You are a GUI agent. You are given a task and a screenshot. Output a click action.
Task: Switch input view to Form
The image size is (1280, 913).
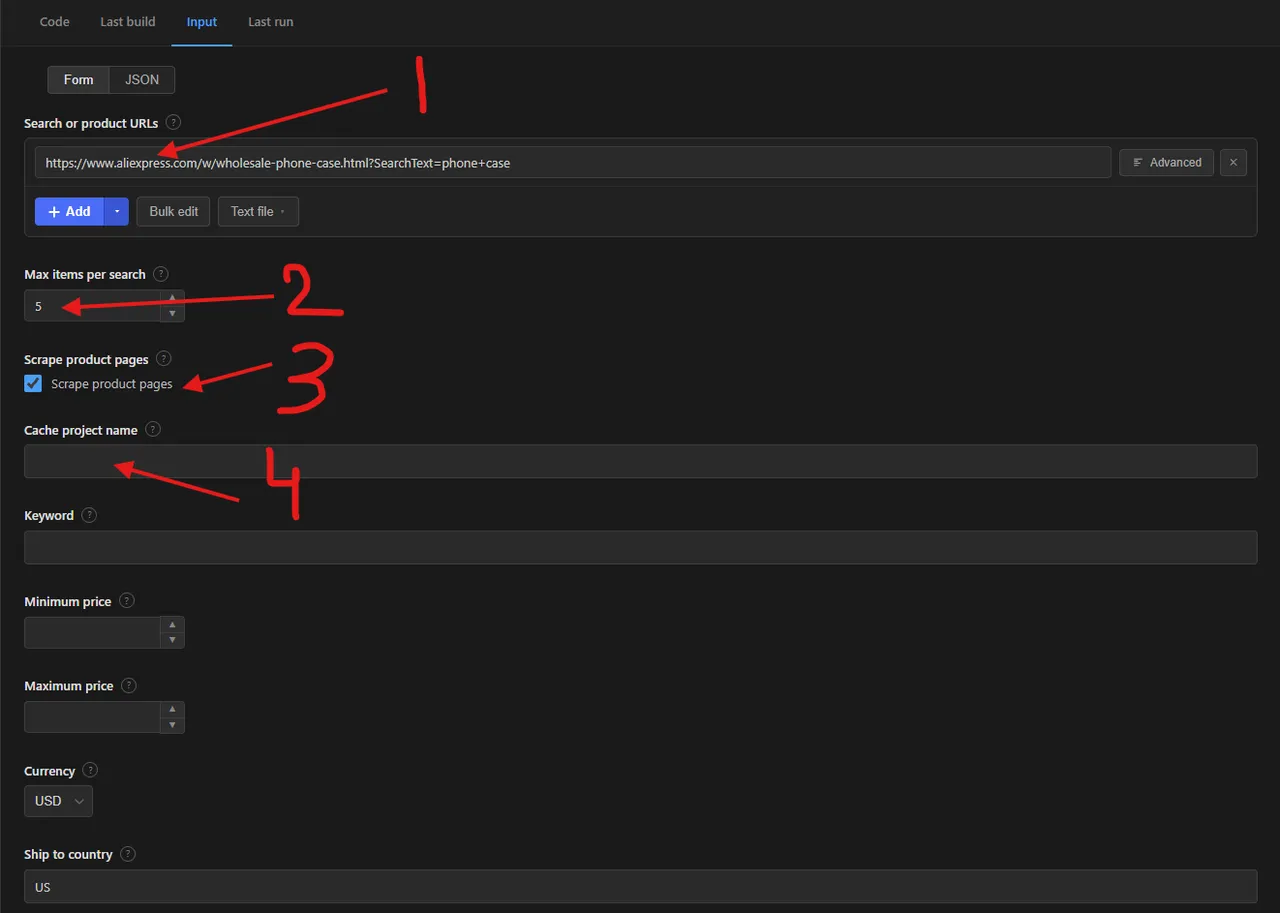tap(79, 80)
